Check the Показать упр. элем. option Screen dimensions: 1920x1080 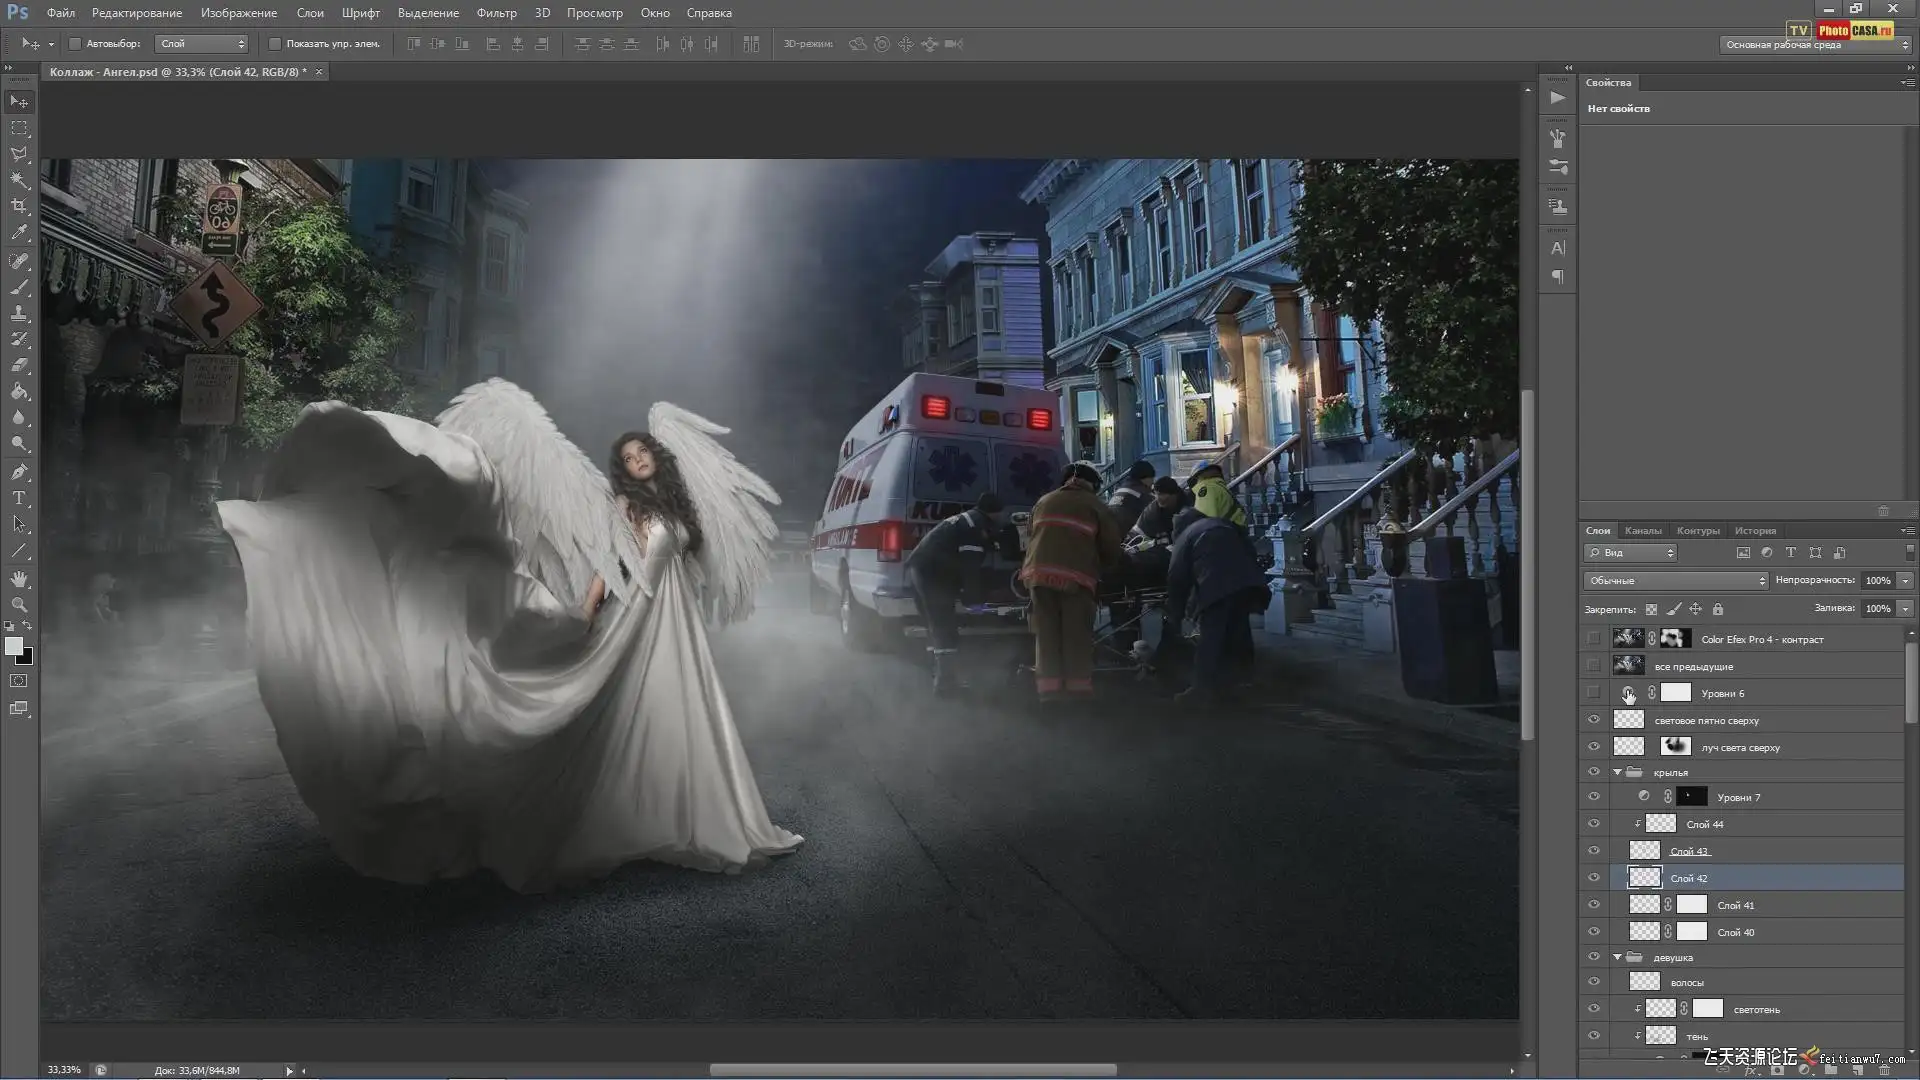click(275, 44)
